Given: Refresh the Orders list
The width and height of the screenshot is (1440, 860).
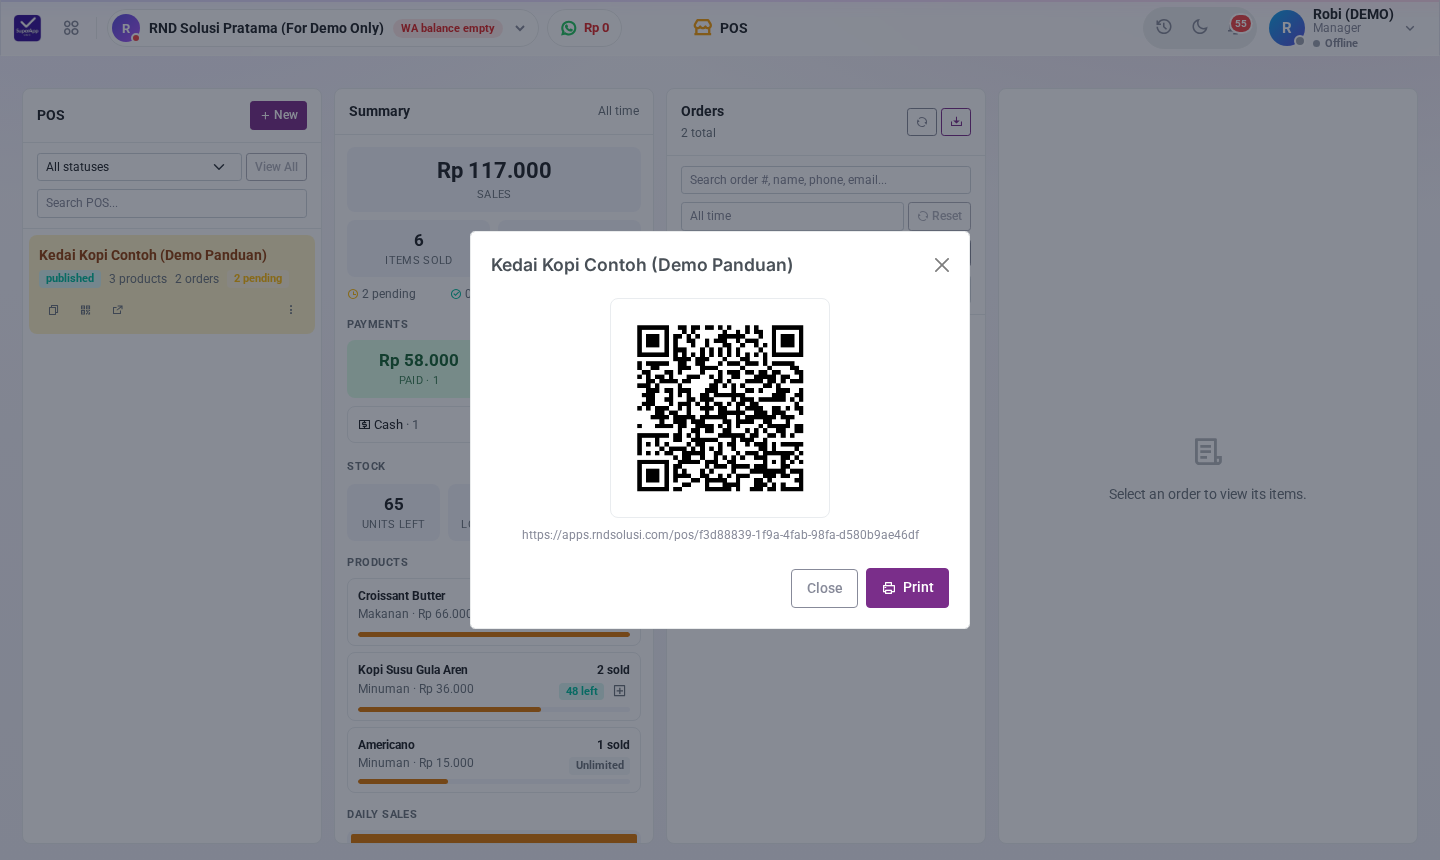Looking at the screenshot, I should point(922,122).
